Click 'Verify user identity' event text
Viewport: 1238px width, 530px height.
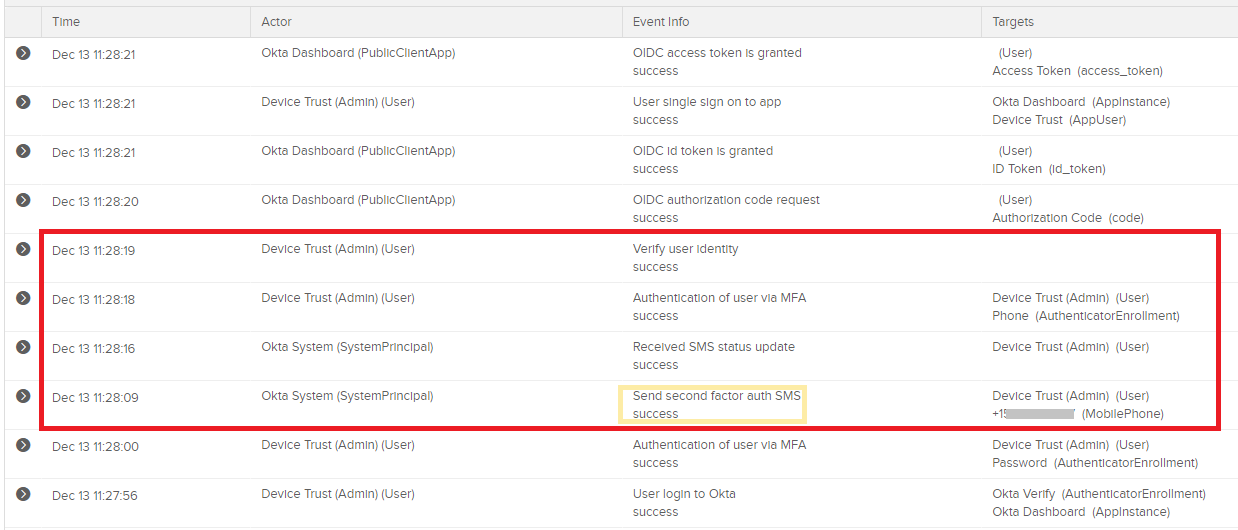pos(686,249)
